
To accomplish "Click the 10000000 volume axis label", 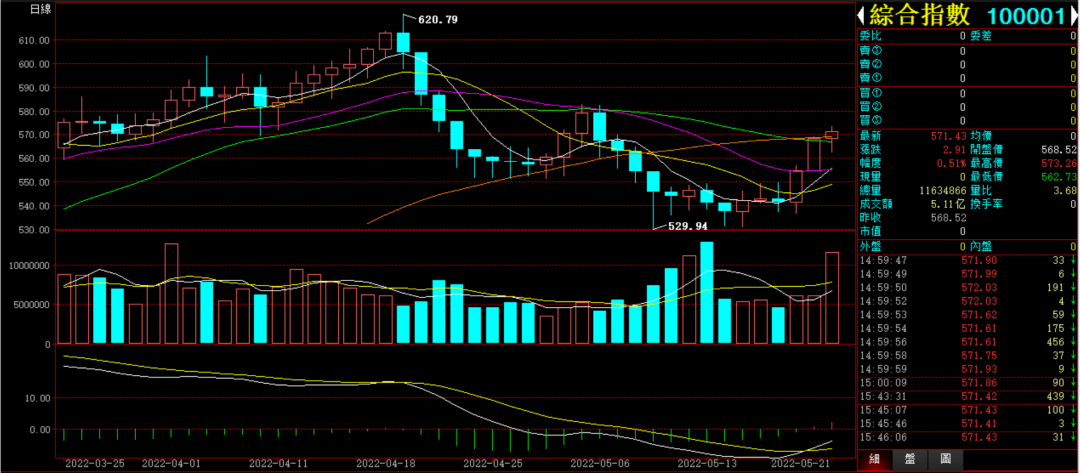I will [29, 265].
